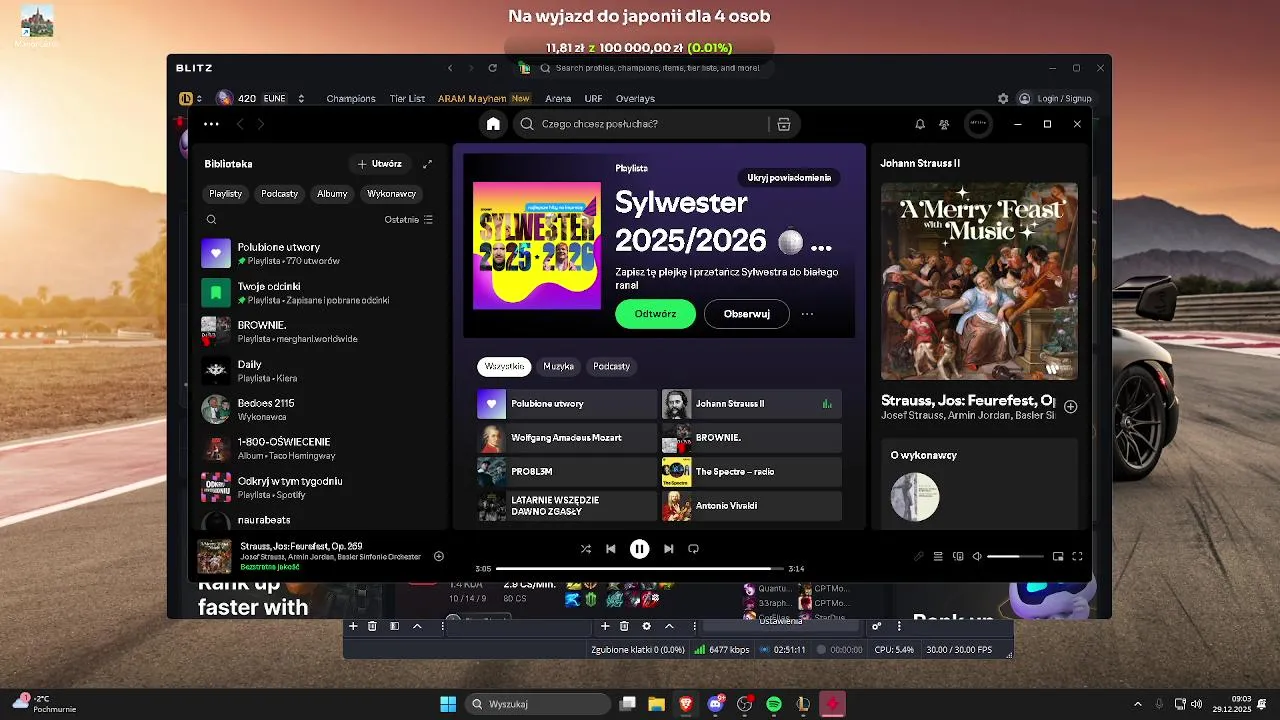Add Feuerfest to liked songs in player bar

pos(438,556)
